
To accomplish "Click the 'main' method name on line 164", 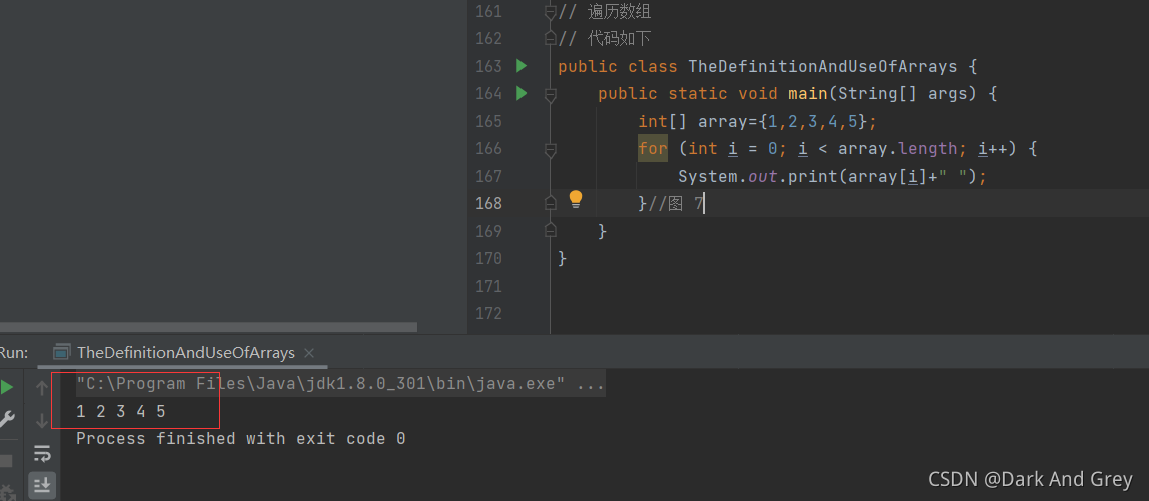I will [x=808, y=94].
